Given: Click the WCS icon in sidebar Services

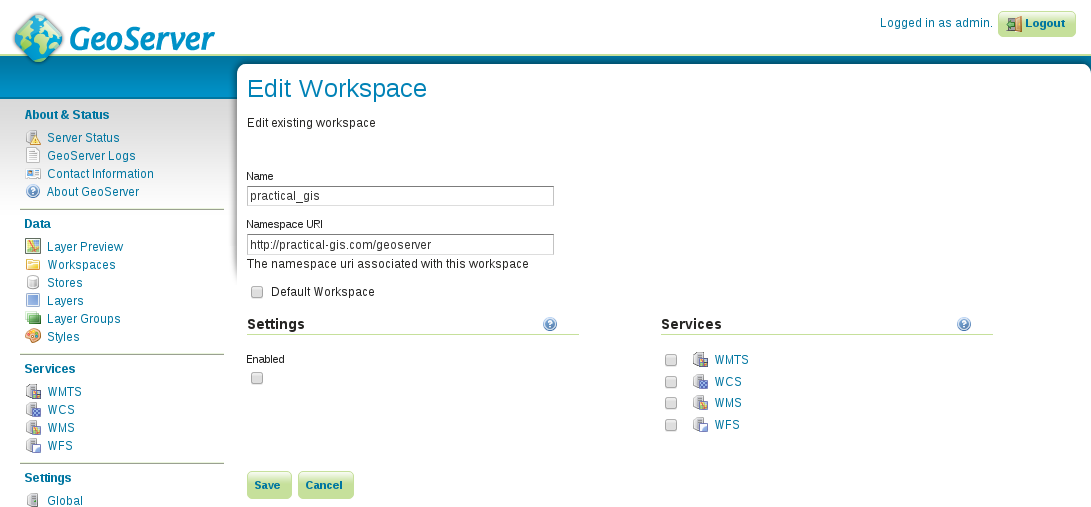Looking at the screenshot, I should point(33,410).
